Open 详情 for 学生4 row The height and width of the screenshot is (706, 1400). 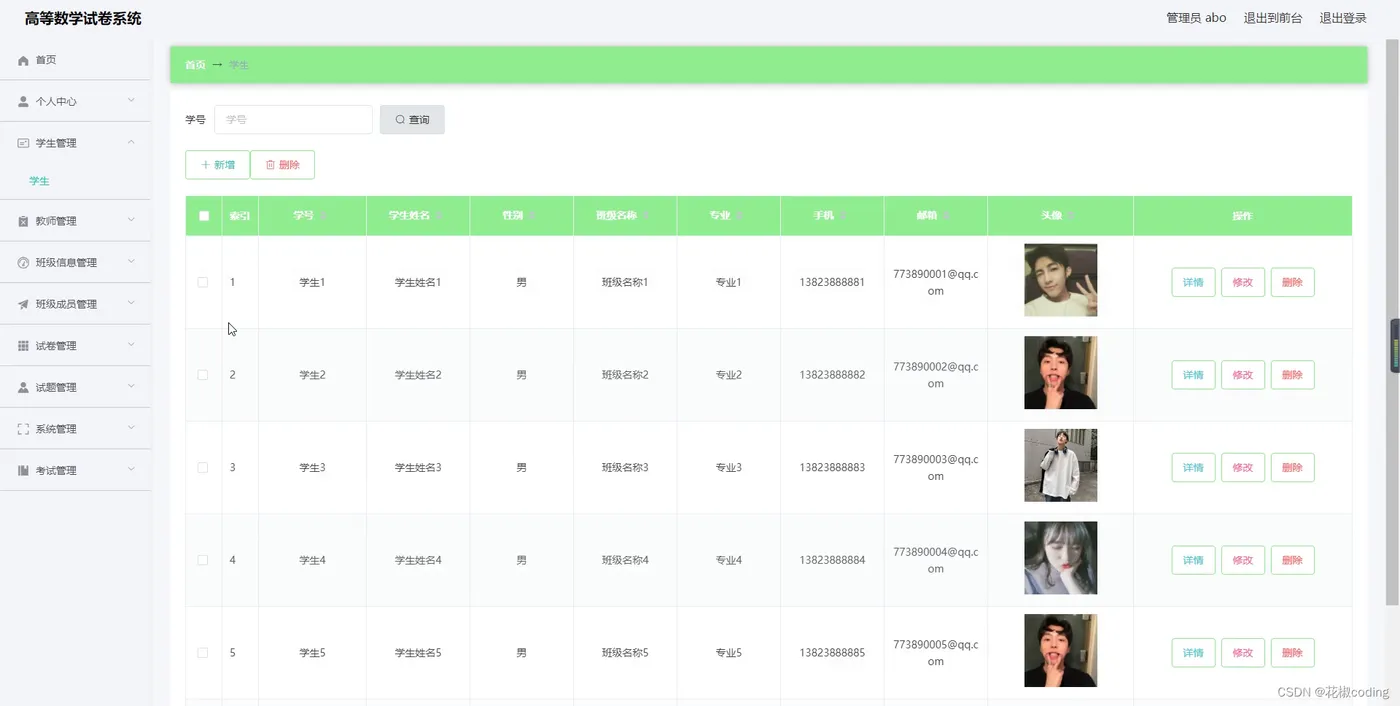coord(1193,560)
